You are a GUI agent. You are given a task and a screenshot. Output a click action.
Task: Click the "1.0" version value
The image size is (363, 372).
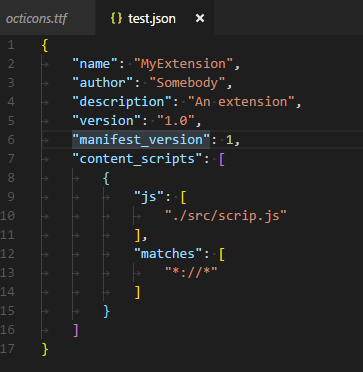[176, 121]
